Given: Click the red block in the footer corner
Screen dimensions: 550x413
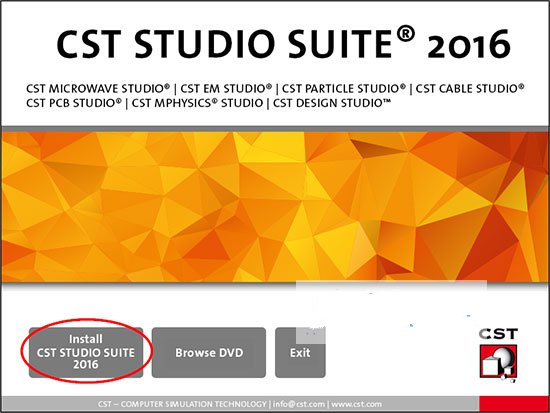Looking at the screenshot, I should pos(514,403).
